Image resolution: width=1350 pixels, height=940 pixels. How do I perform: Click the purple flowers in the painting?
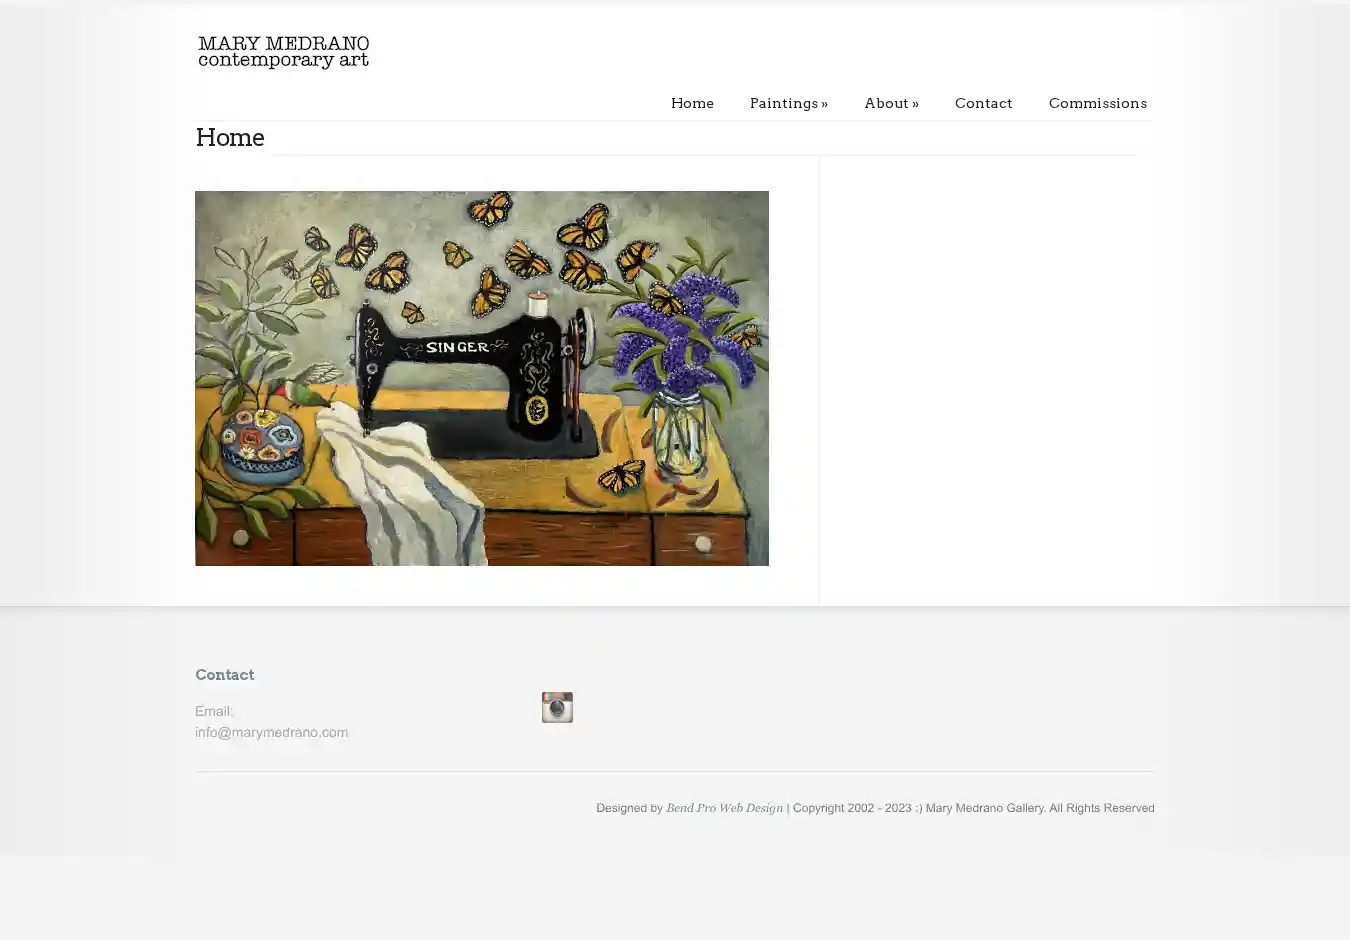[x=683, y=325]
